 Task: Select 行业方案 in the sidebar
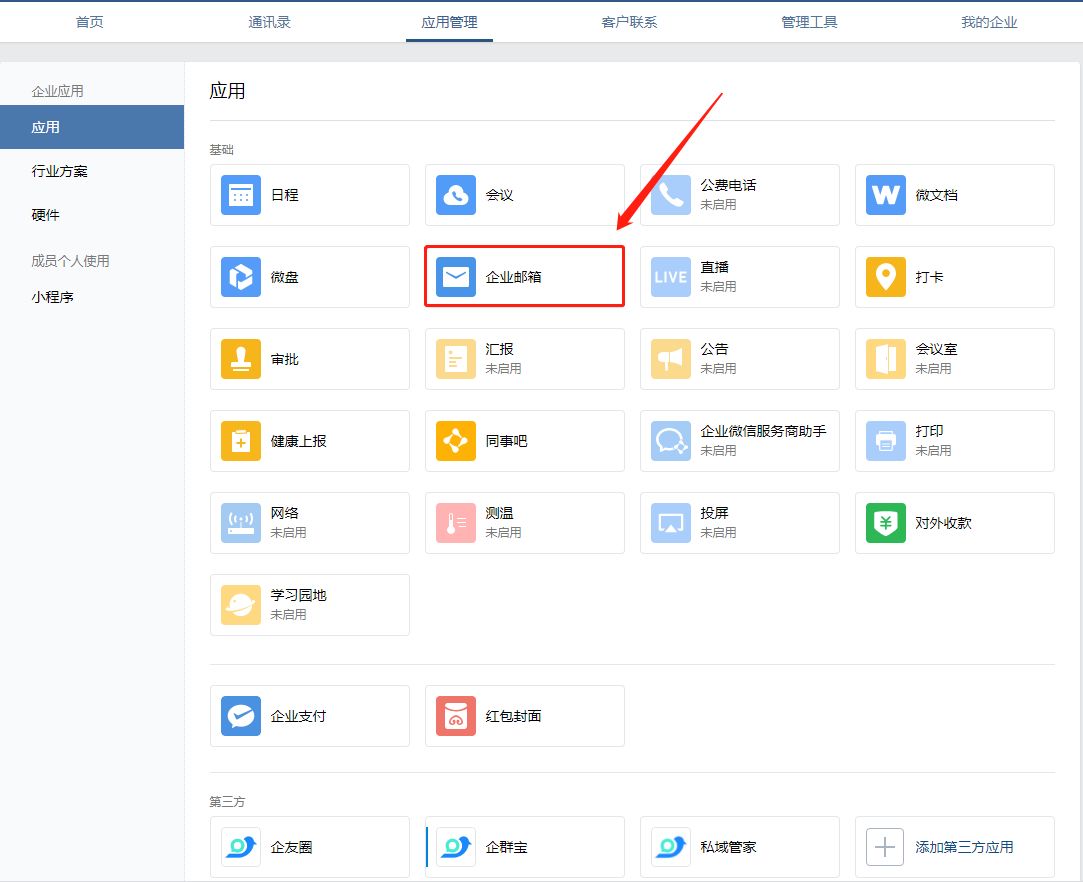pyautogui.click(x=60, y=171)
